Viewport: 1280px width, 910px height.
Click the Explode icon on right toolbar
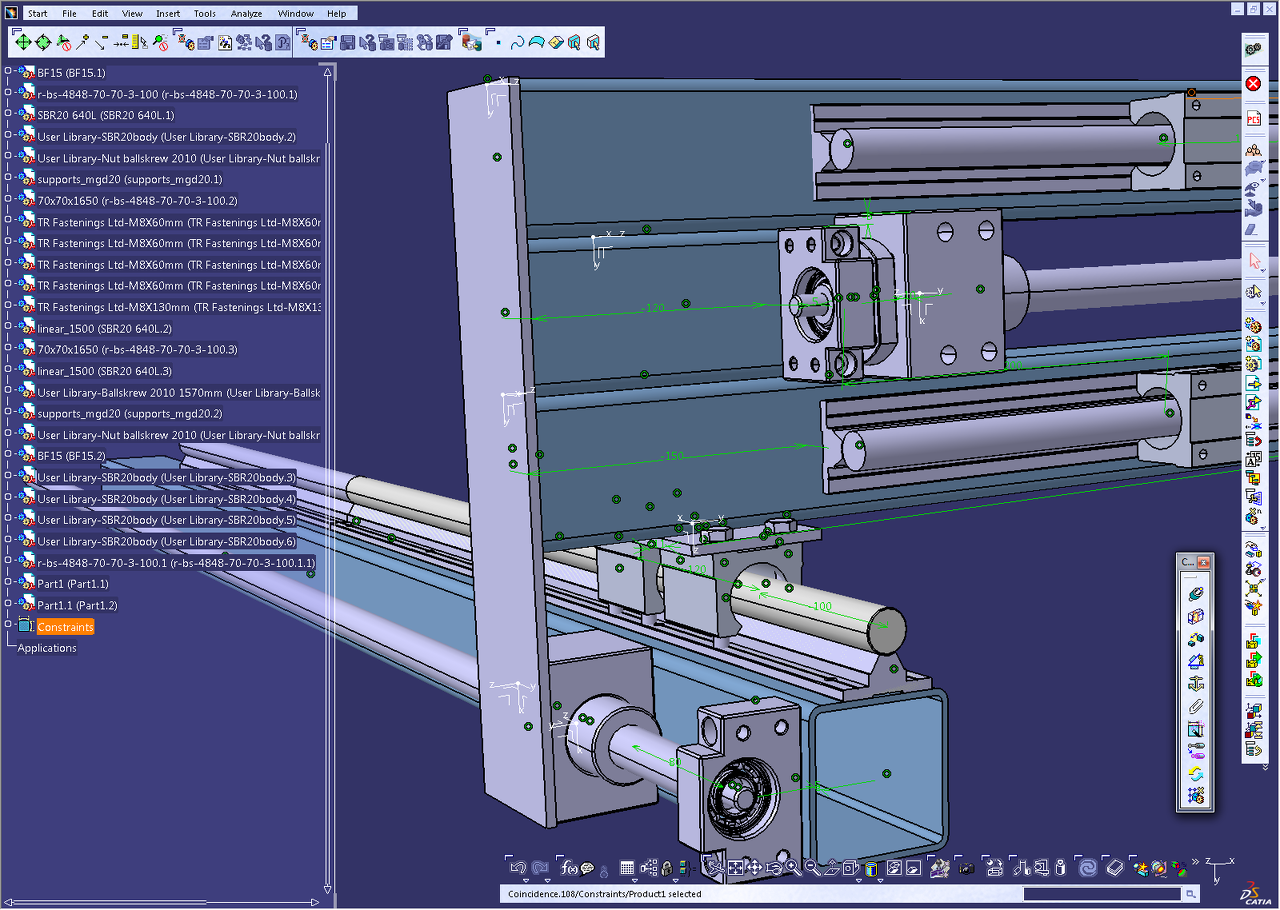coord(1253,587)
